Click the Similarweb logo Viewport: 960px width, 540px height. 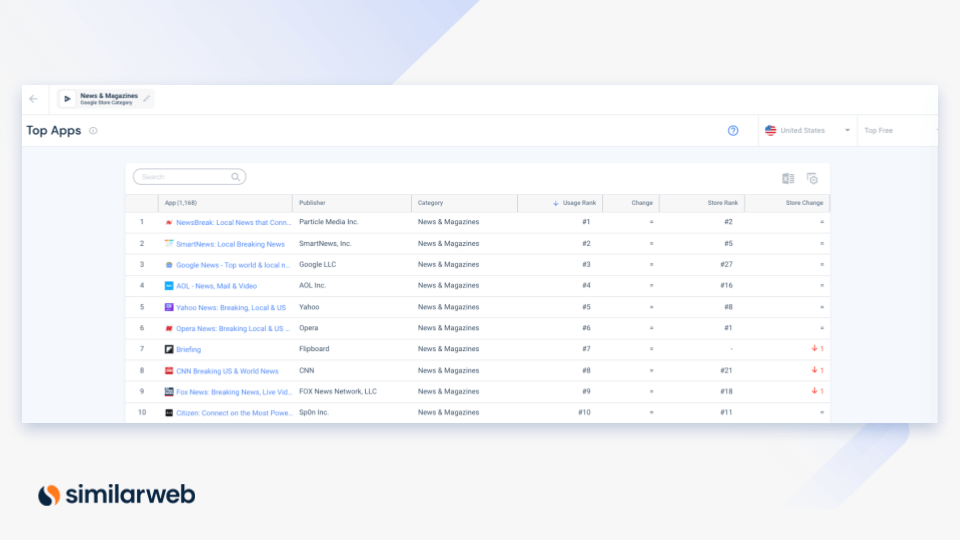coord(116,495)
